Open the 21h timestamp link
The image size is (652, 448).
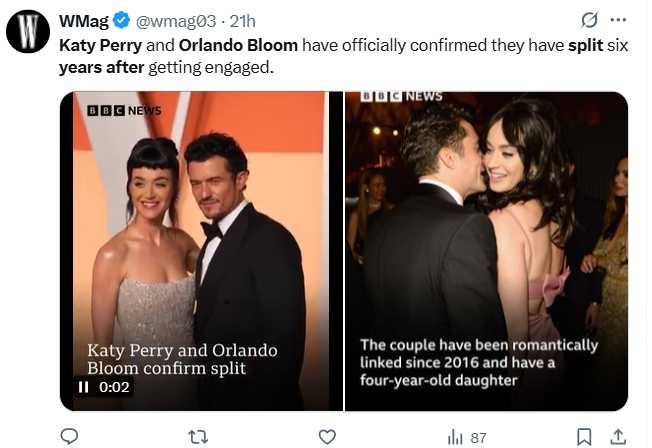coord(243,21)
